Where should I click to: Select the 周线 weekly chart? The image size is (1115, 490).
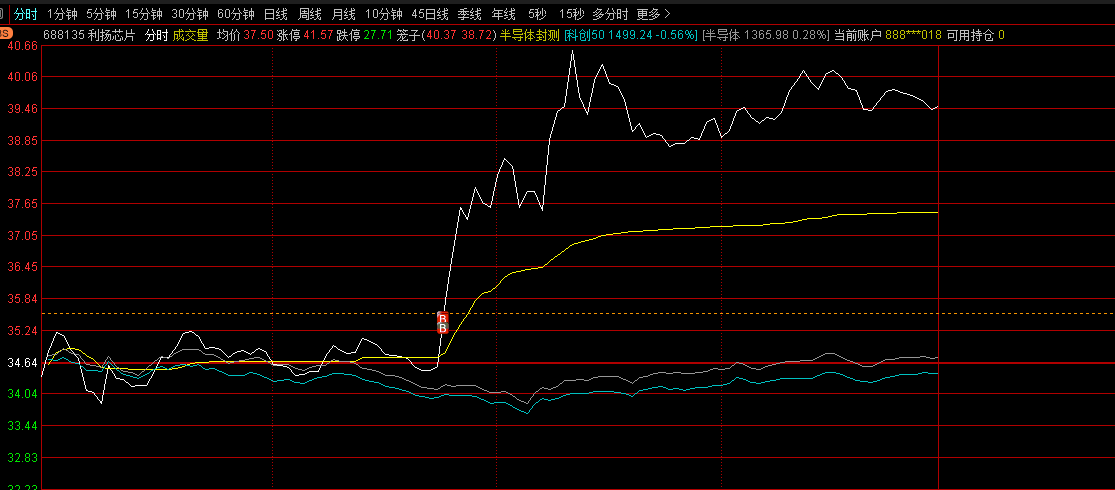click(x=310, y=14)
